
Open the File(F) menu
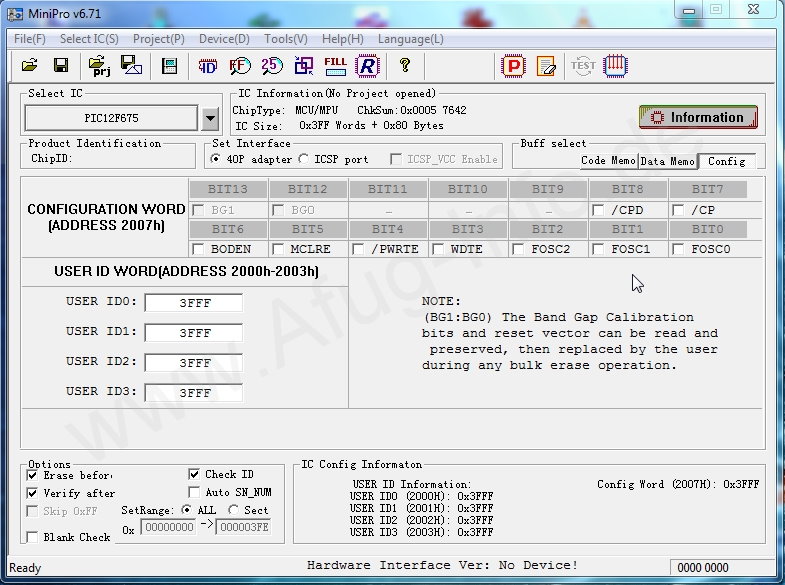(x=30, y=39)
